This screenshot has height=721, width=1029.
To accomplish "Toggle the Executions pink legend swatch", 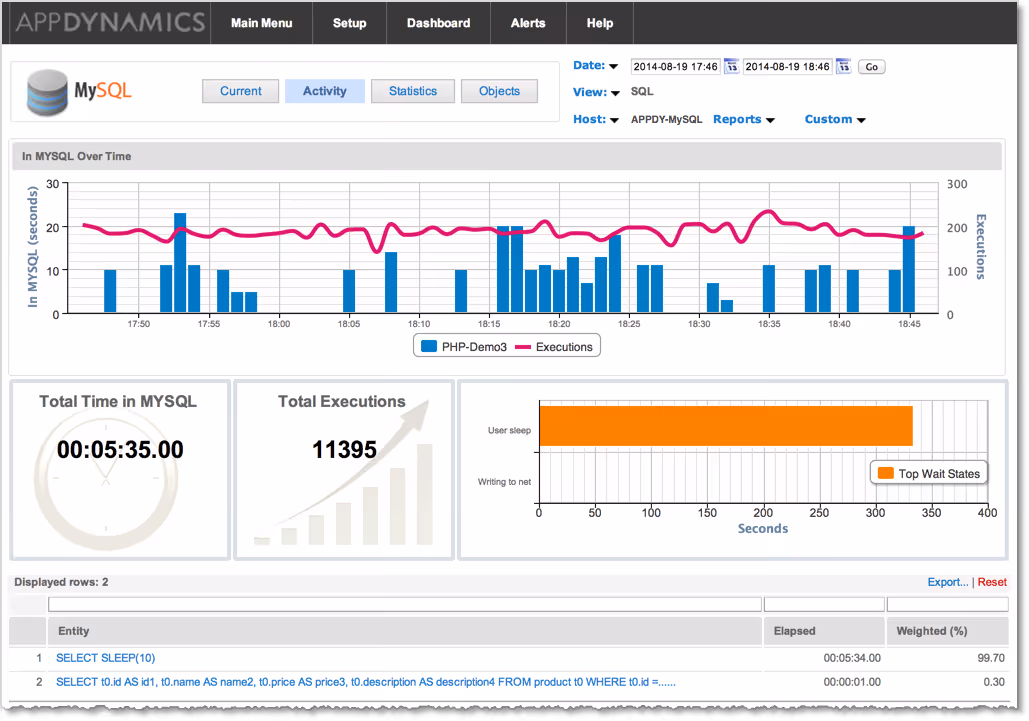I will [523, 347].
